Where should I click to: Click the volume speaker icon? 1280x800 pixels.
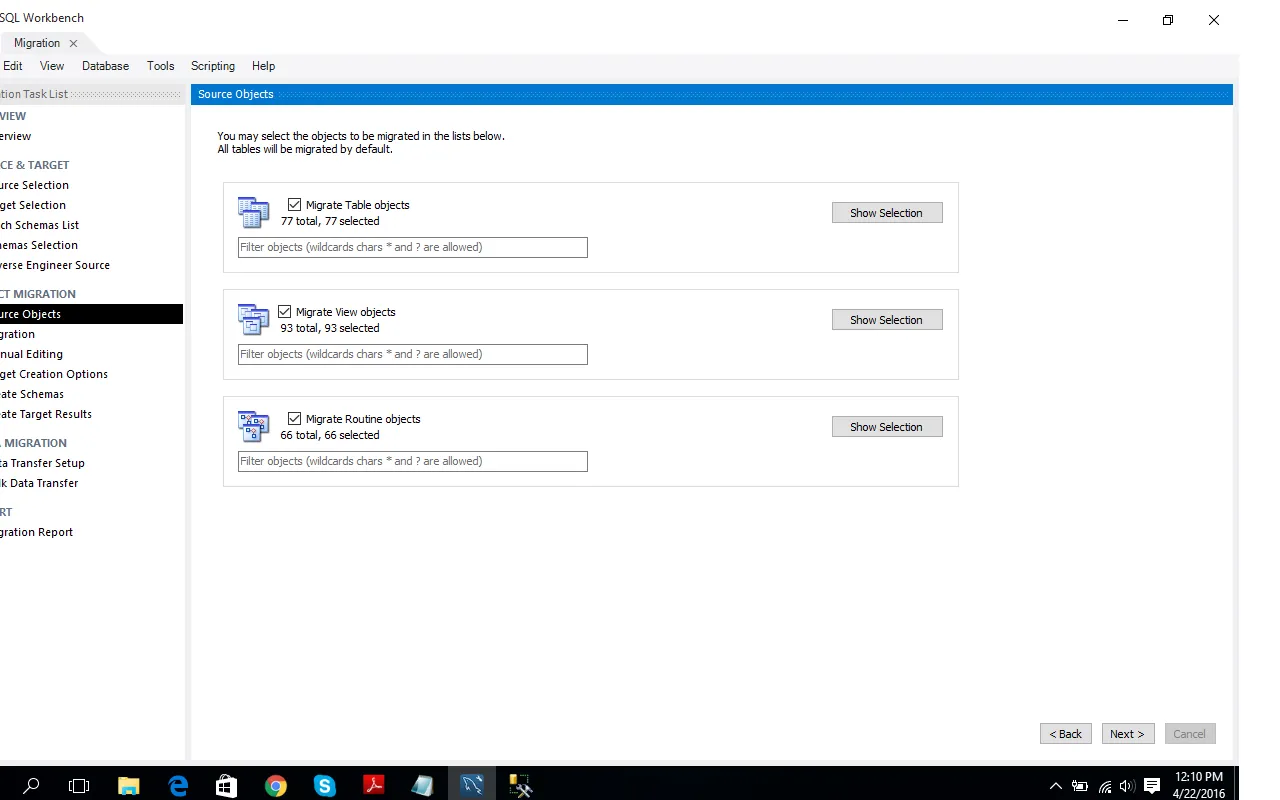pos(1128,786)
